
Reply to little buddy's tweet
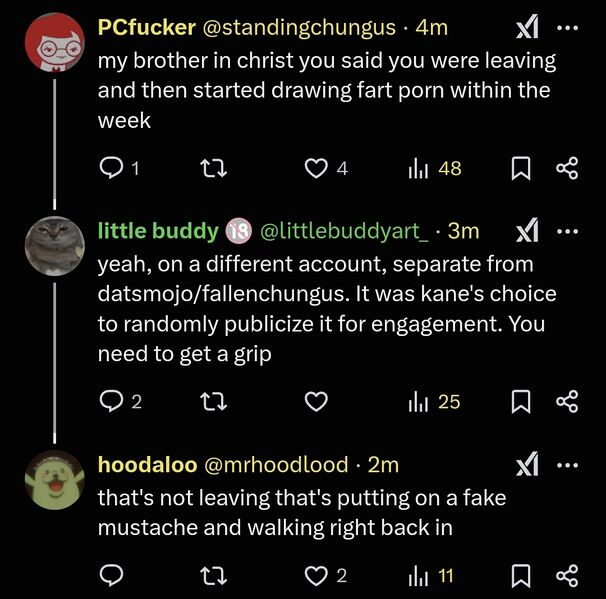point(111,402)
